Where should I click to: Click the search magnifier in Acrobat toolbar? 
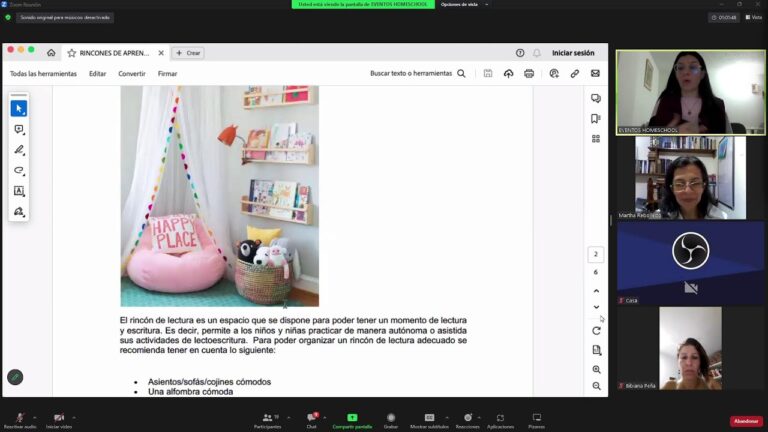click(x=461, y=73)
